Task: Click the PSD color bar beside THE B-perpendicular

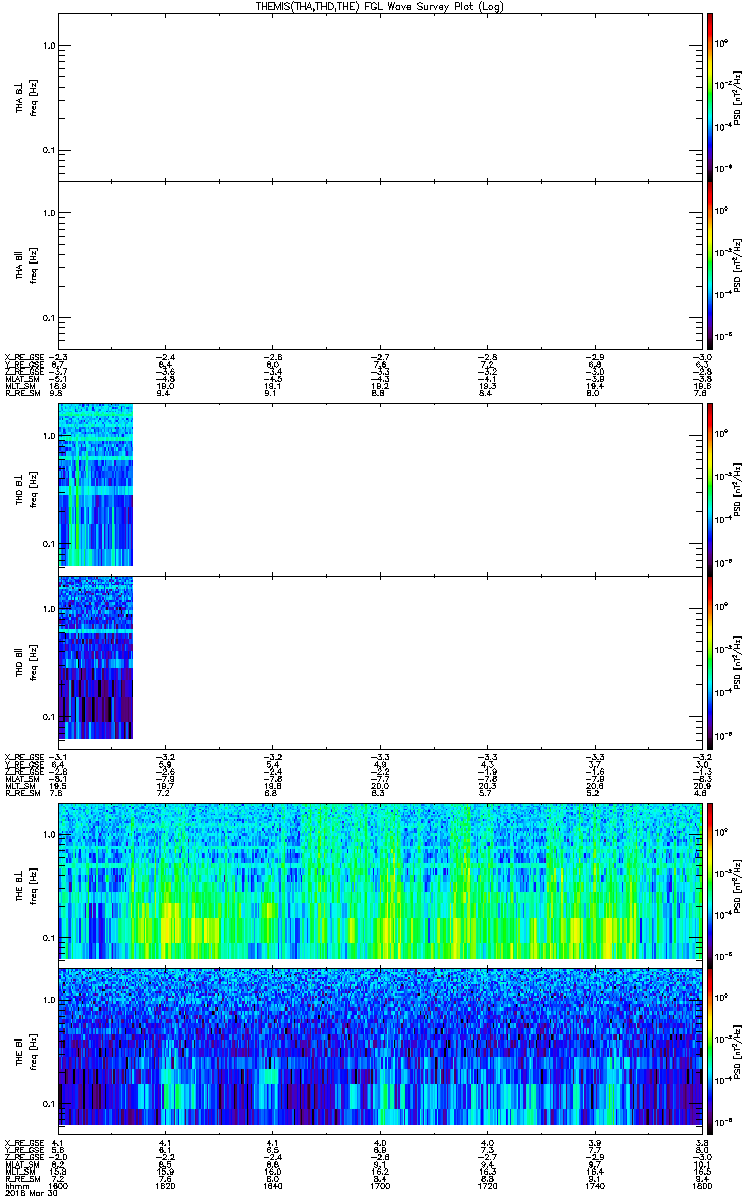Action: (x=710, y=884)
